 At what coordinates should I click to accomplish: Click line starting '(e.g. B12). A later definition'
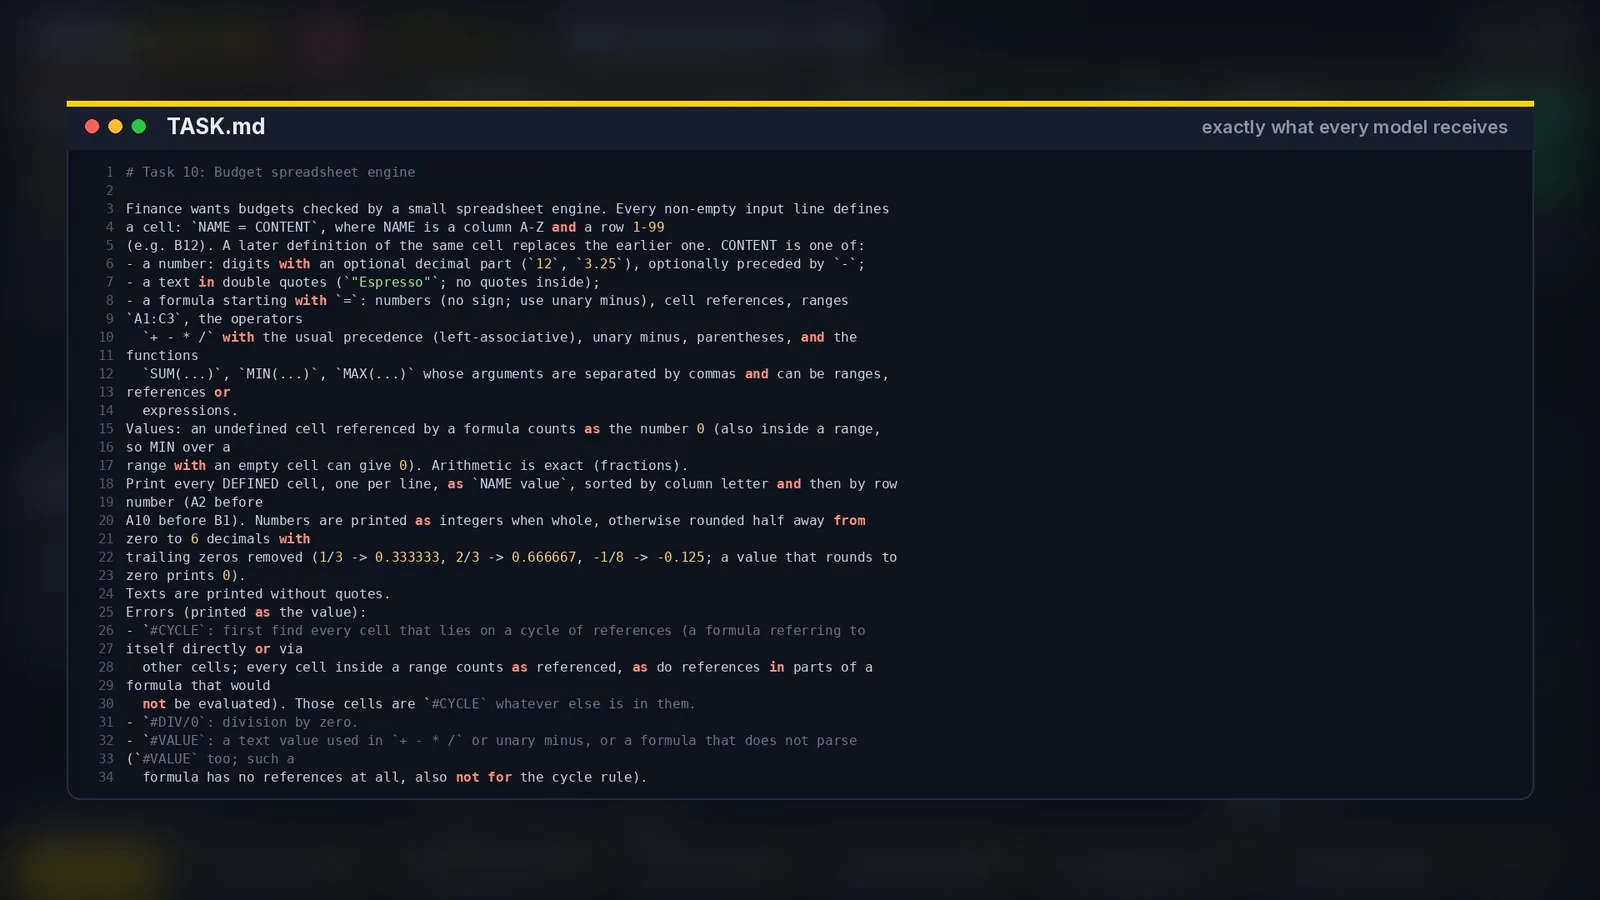495,245
